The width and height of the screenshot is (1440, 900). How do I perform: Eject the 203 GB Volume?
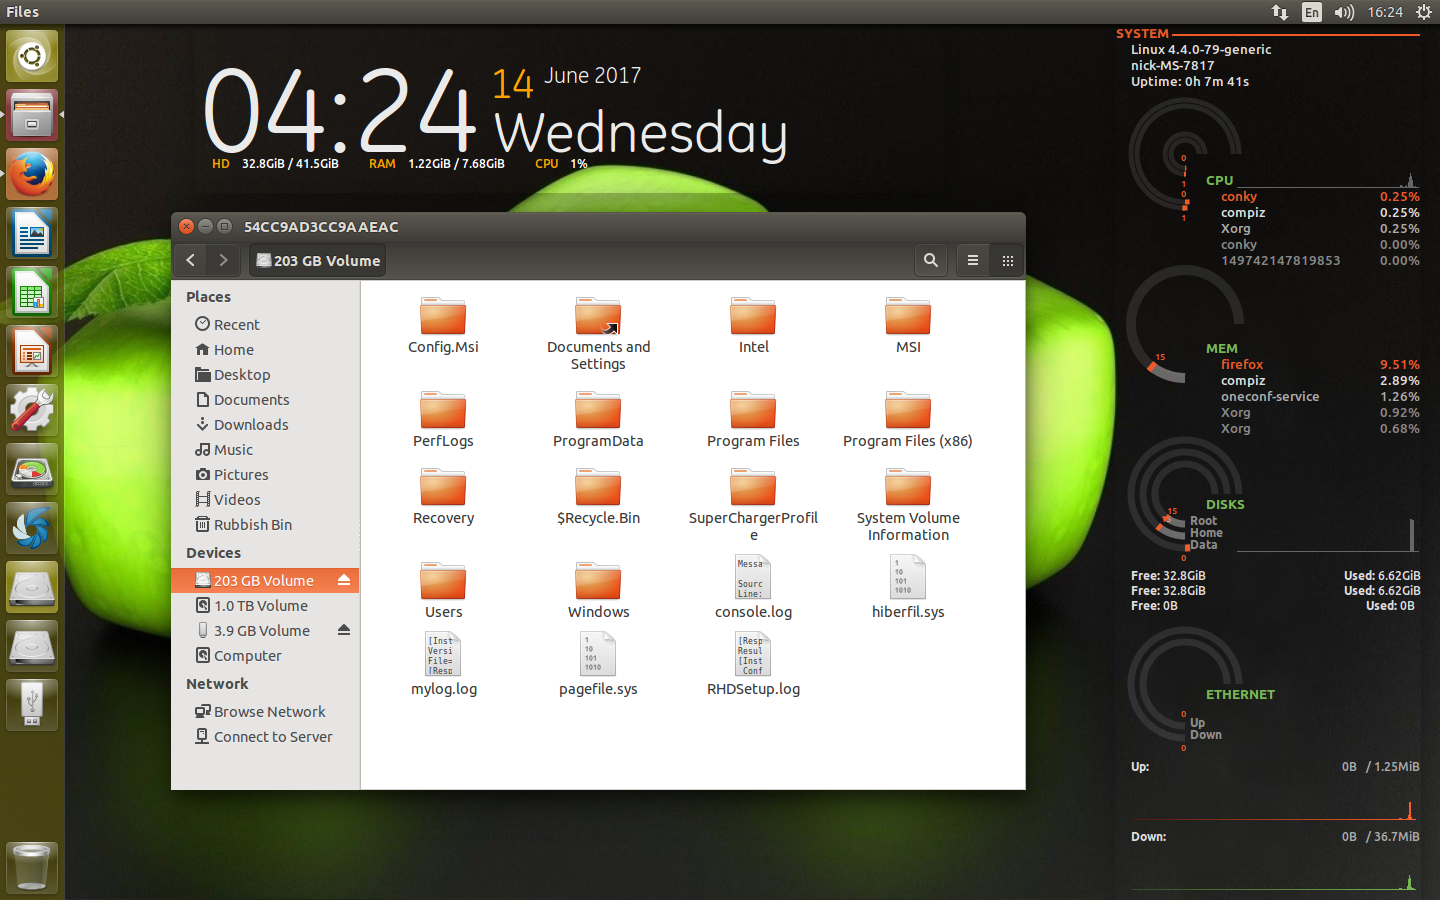coord(344,580)
